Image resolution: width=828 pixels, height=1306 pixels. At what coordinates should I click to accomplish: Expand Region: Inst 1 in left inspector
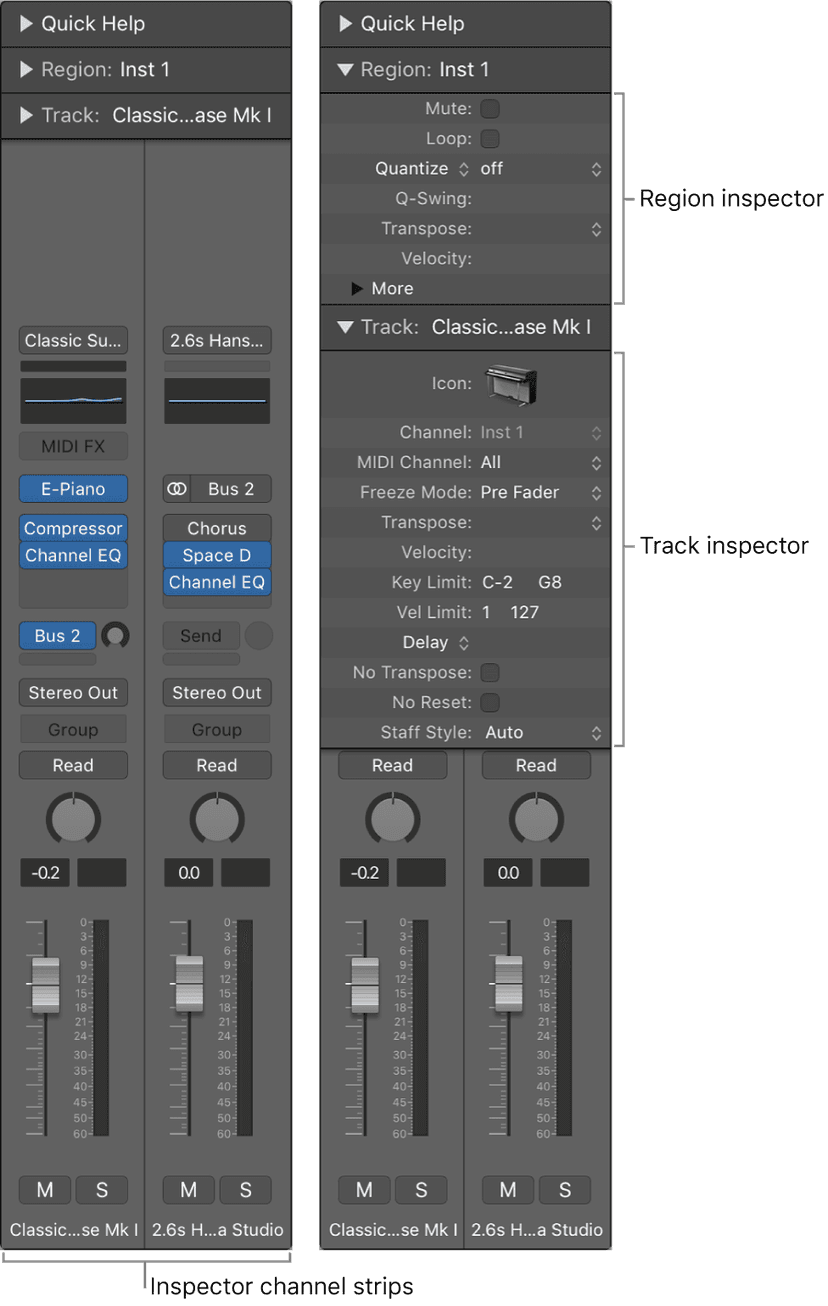27,70
